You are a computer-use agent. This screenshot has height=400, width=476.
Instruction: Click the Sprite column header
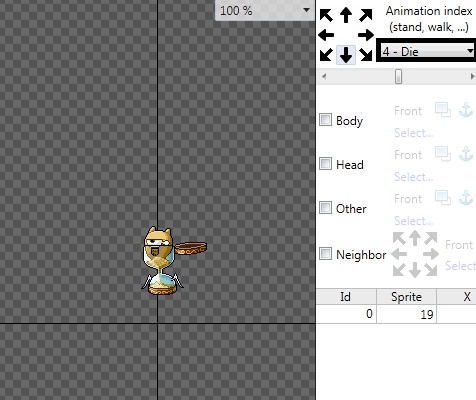(x=406, y=296)
